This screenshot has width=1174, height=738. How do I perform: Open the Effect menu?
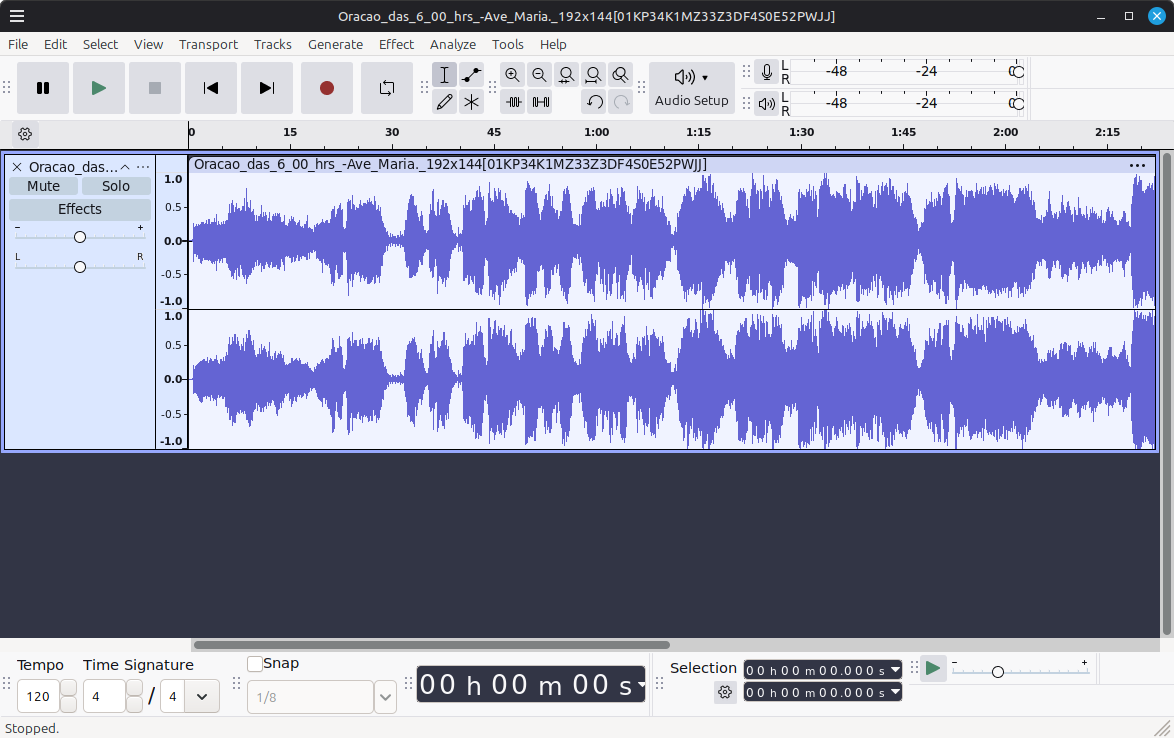(396, 44)
